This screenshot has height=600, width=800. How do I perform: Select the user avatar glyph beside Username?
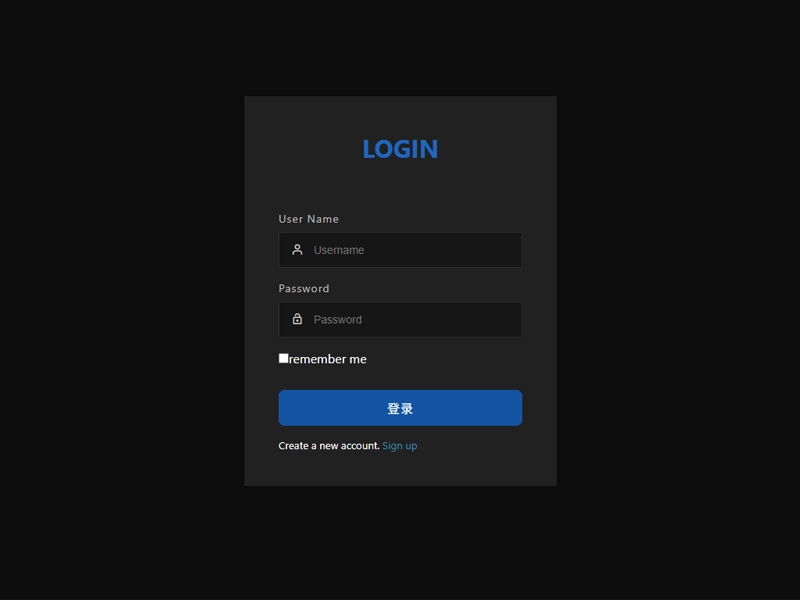pyautogui.click(x=297, y=250)
